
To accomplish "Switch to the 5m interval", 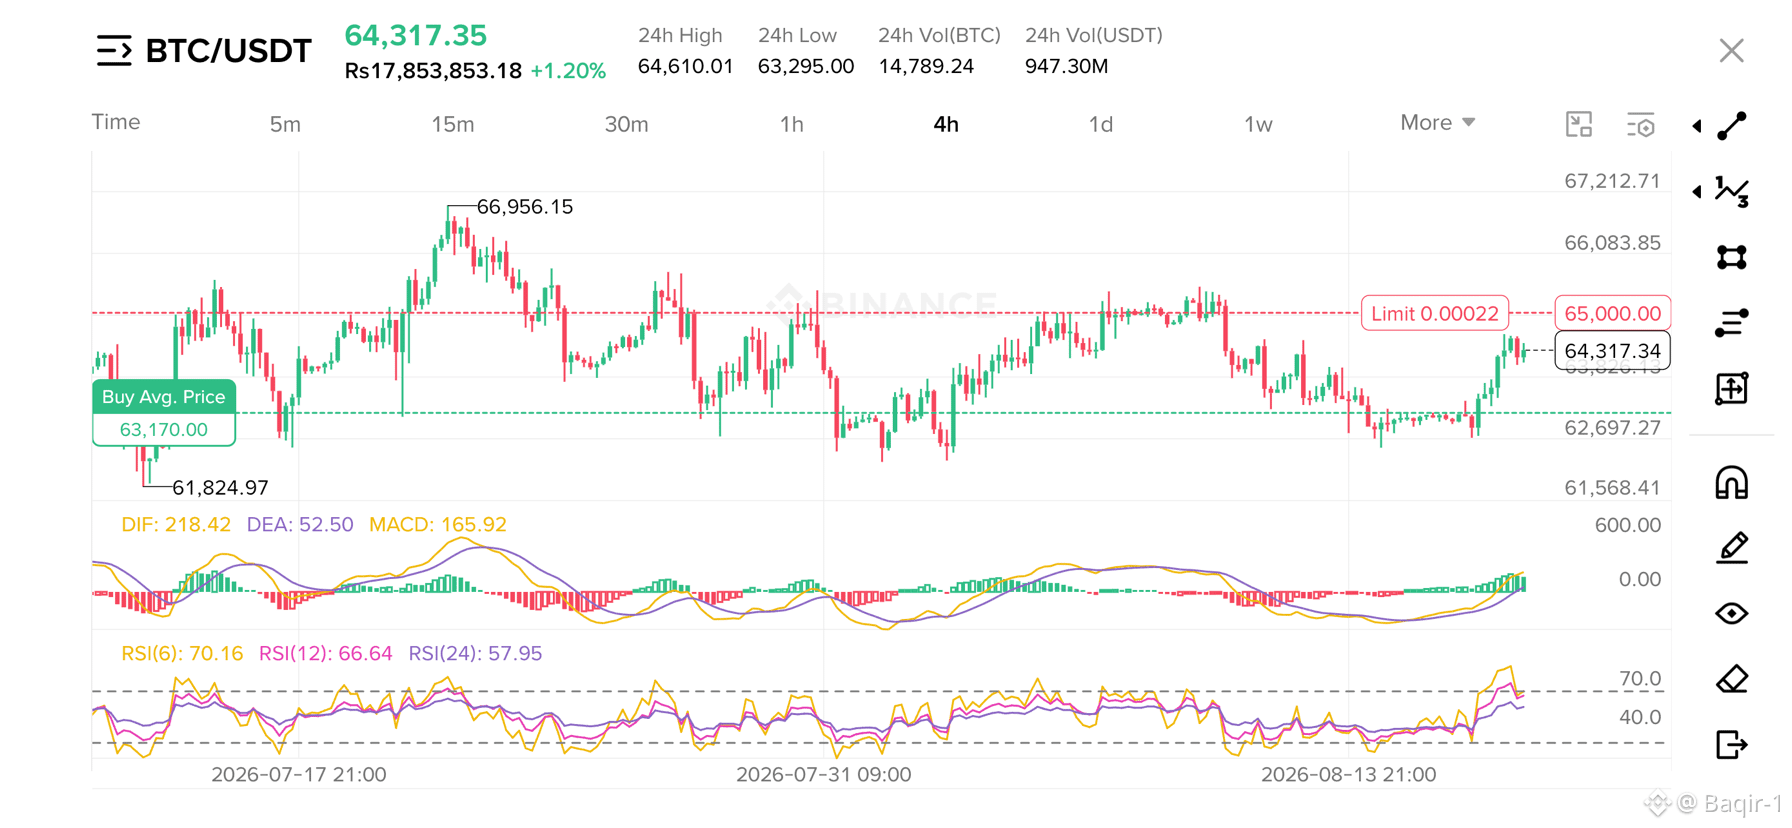I will click(x=285, y=124).
